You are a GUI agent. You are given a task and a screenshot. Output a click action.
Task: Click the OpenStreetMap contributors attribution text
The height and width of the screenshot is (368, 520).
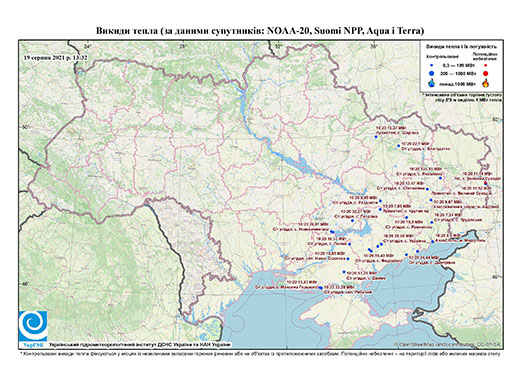(448, 344)
